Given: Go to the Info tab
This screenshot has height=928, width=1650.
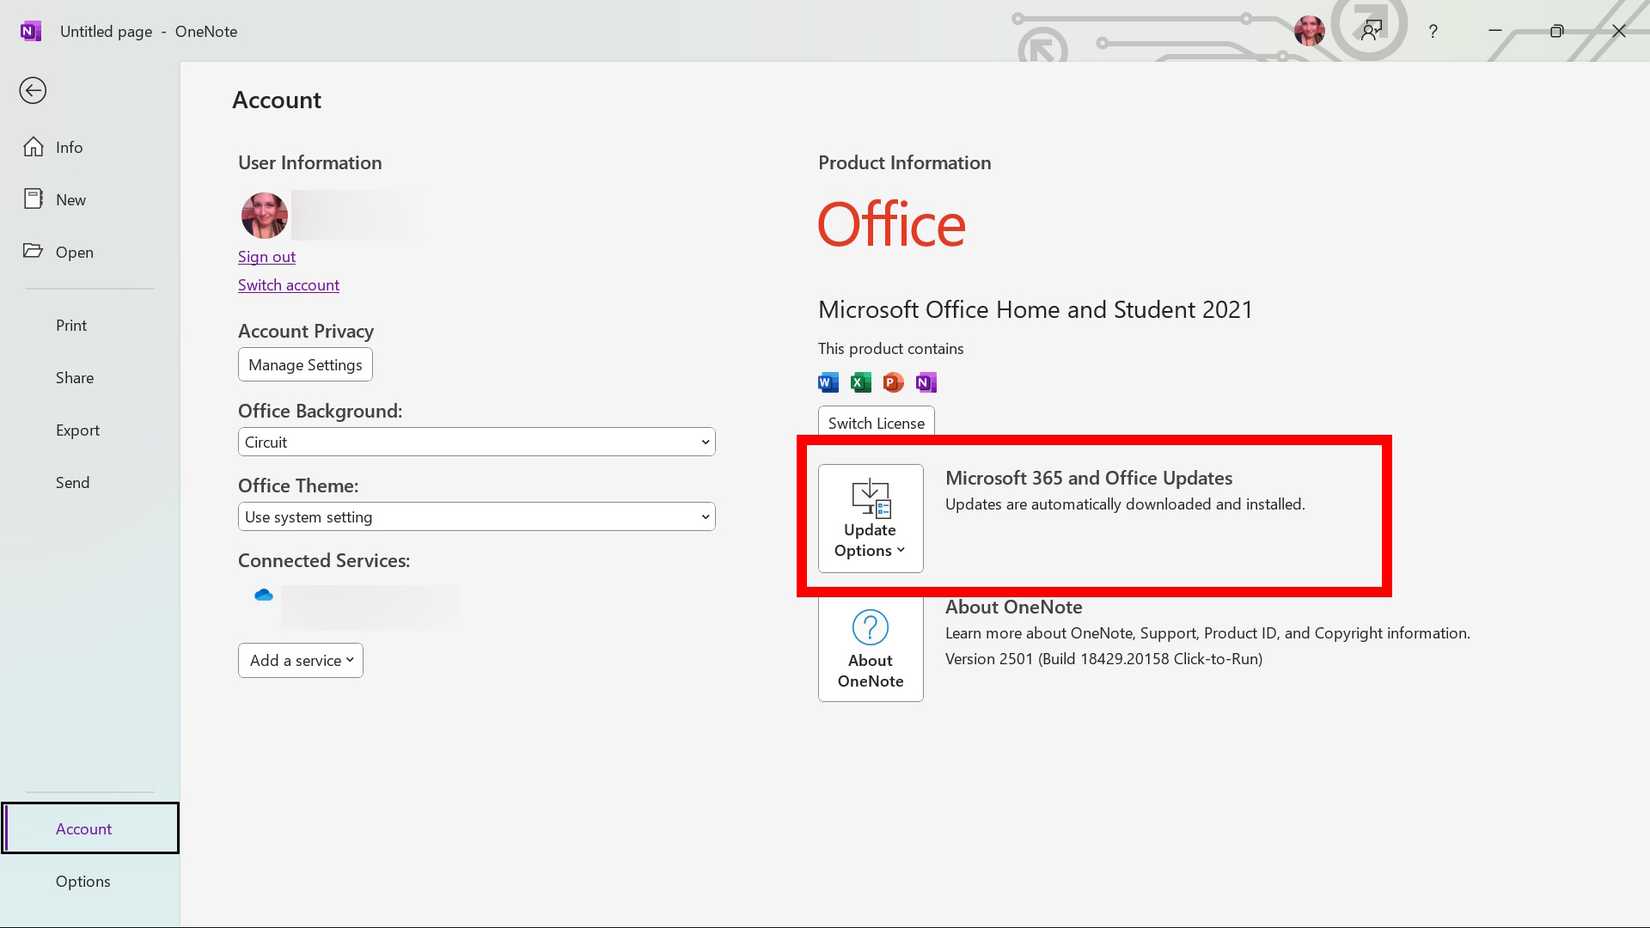Looking at the screenshot, I should (69, 148).
